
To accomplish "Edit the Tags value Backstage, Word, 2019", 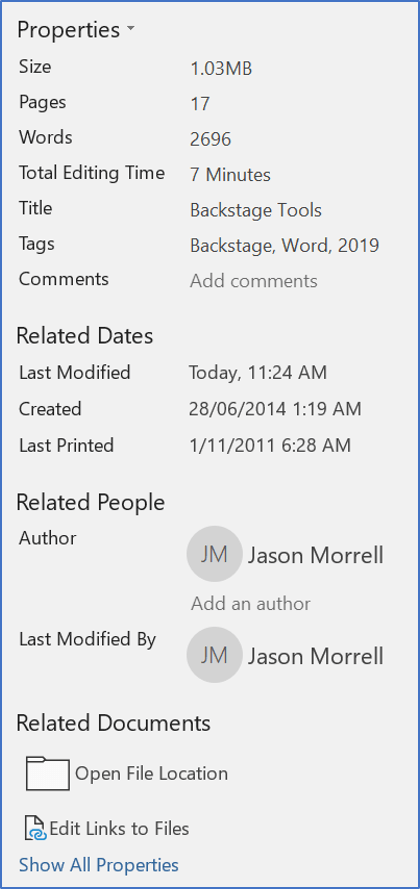I will [285, 245].
